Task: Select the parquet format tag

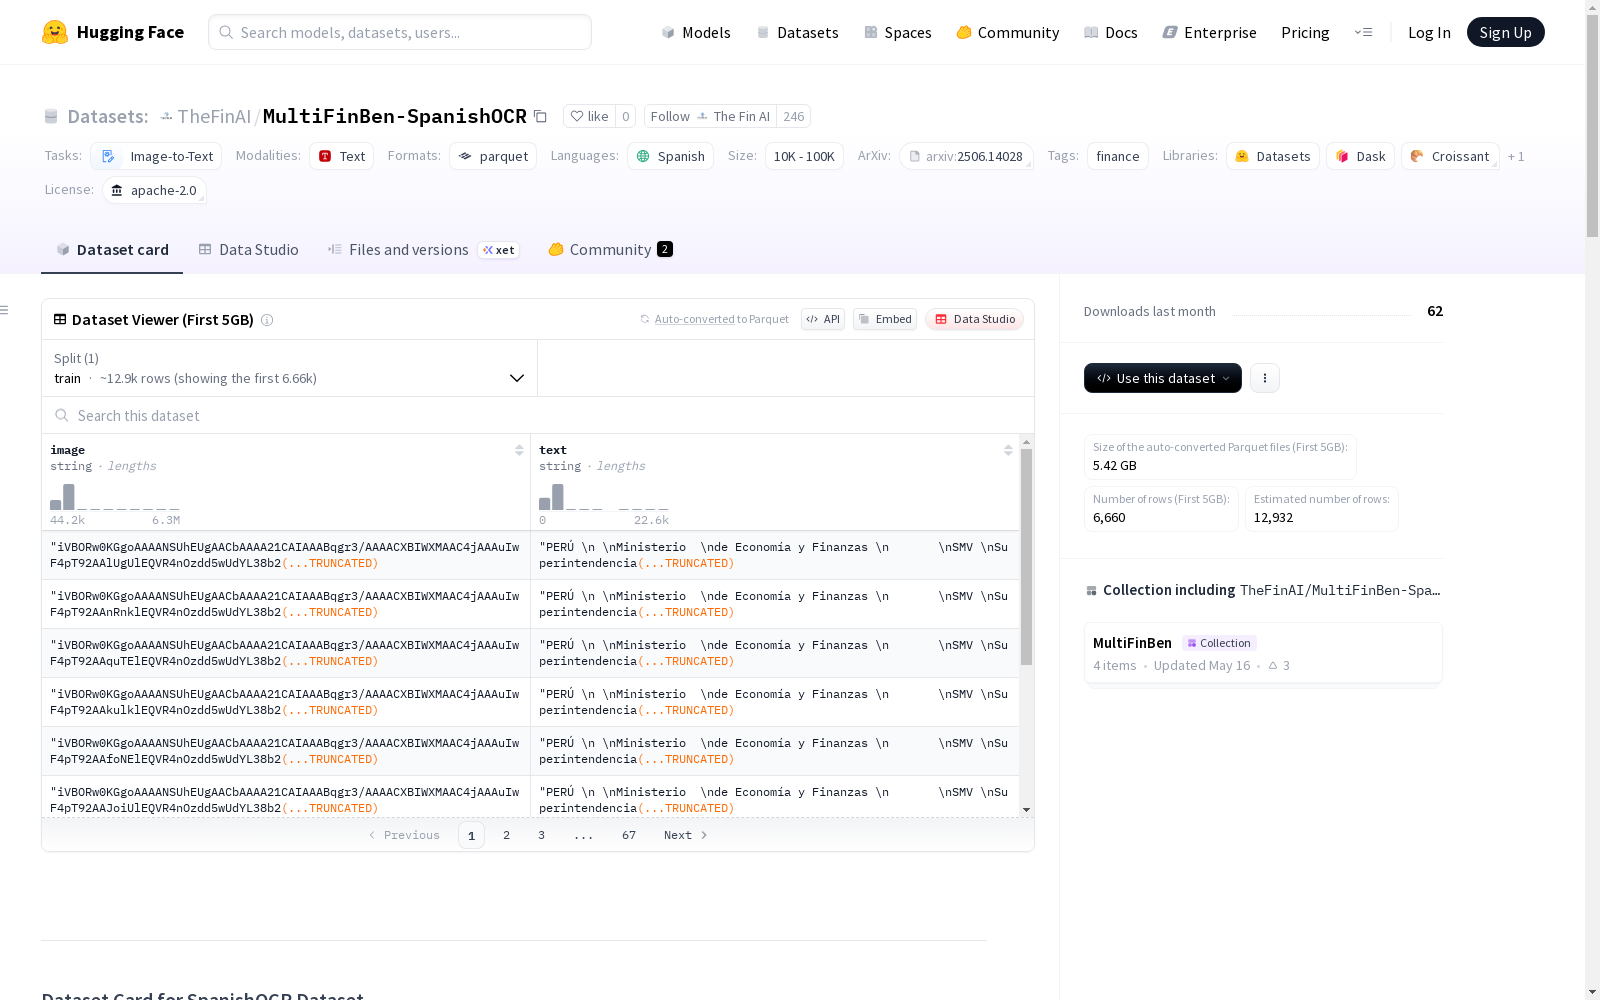Action: [493, 156]
